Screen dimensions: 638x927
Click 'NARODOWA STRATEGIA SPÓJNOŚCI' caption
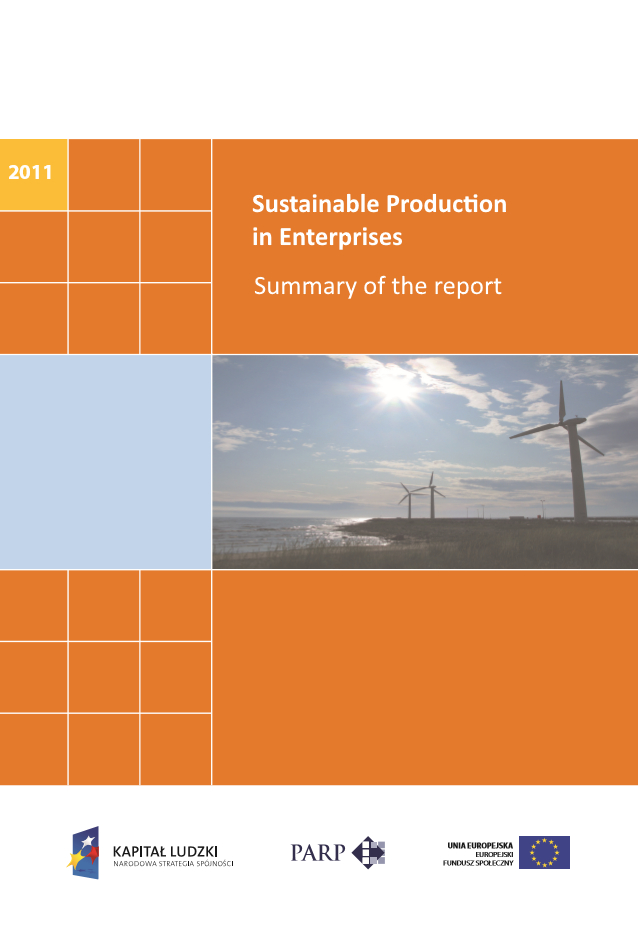(x=173, y=862)
